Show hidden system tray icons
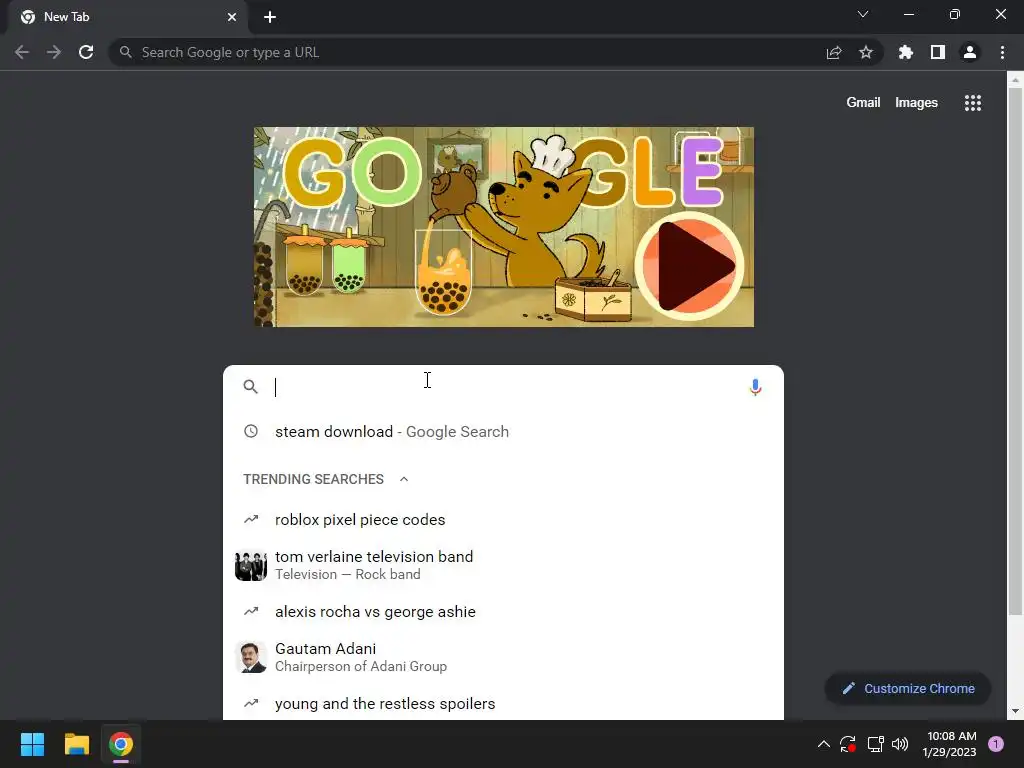Screen dimensions: 1024x768 824,744
